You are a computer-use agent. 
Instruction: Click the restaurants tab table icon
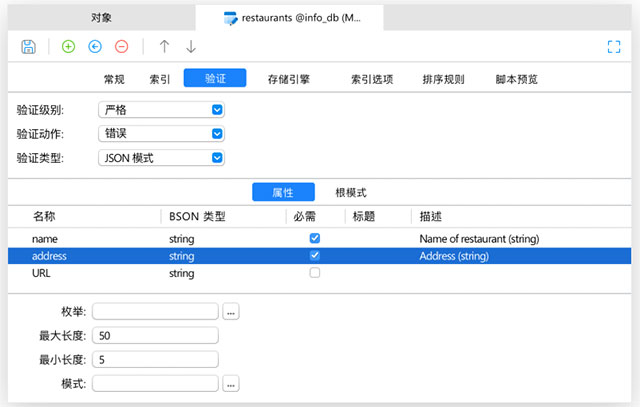pos(231,18)
